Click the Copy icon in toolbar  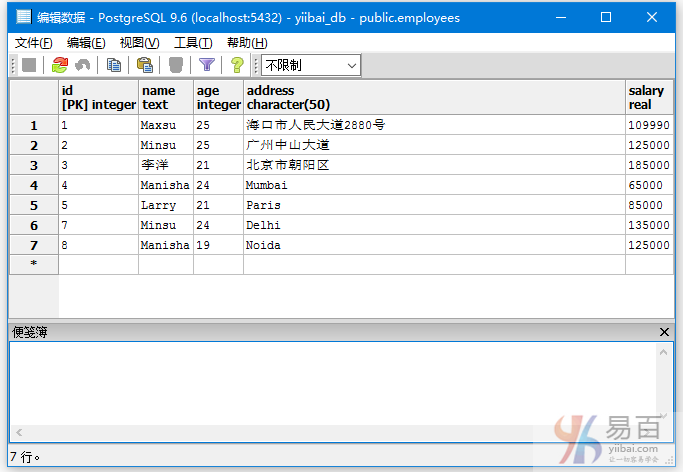point(114,65)
